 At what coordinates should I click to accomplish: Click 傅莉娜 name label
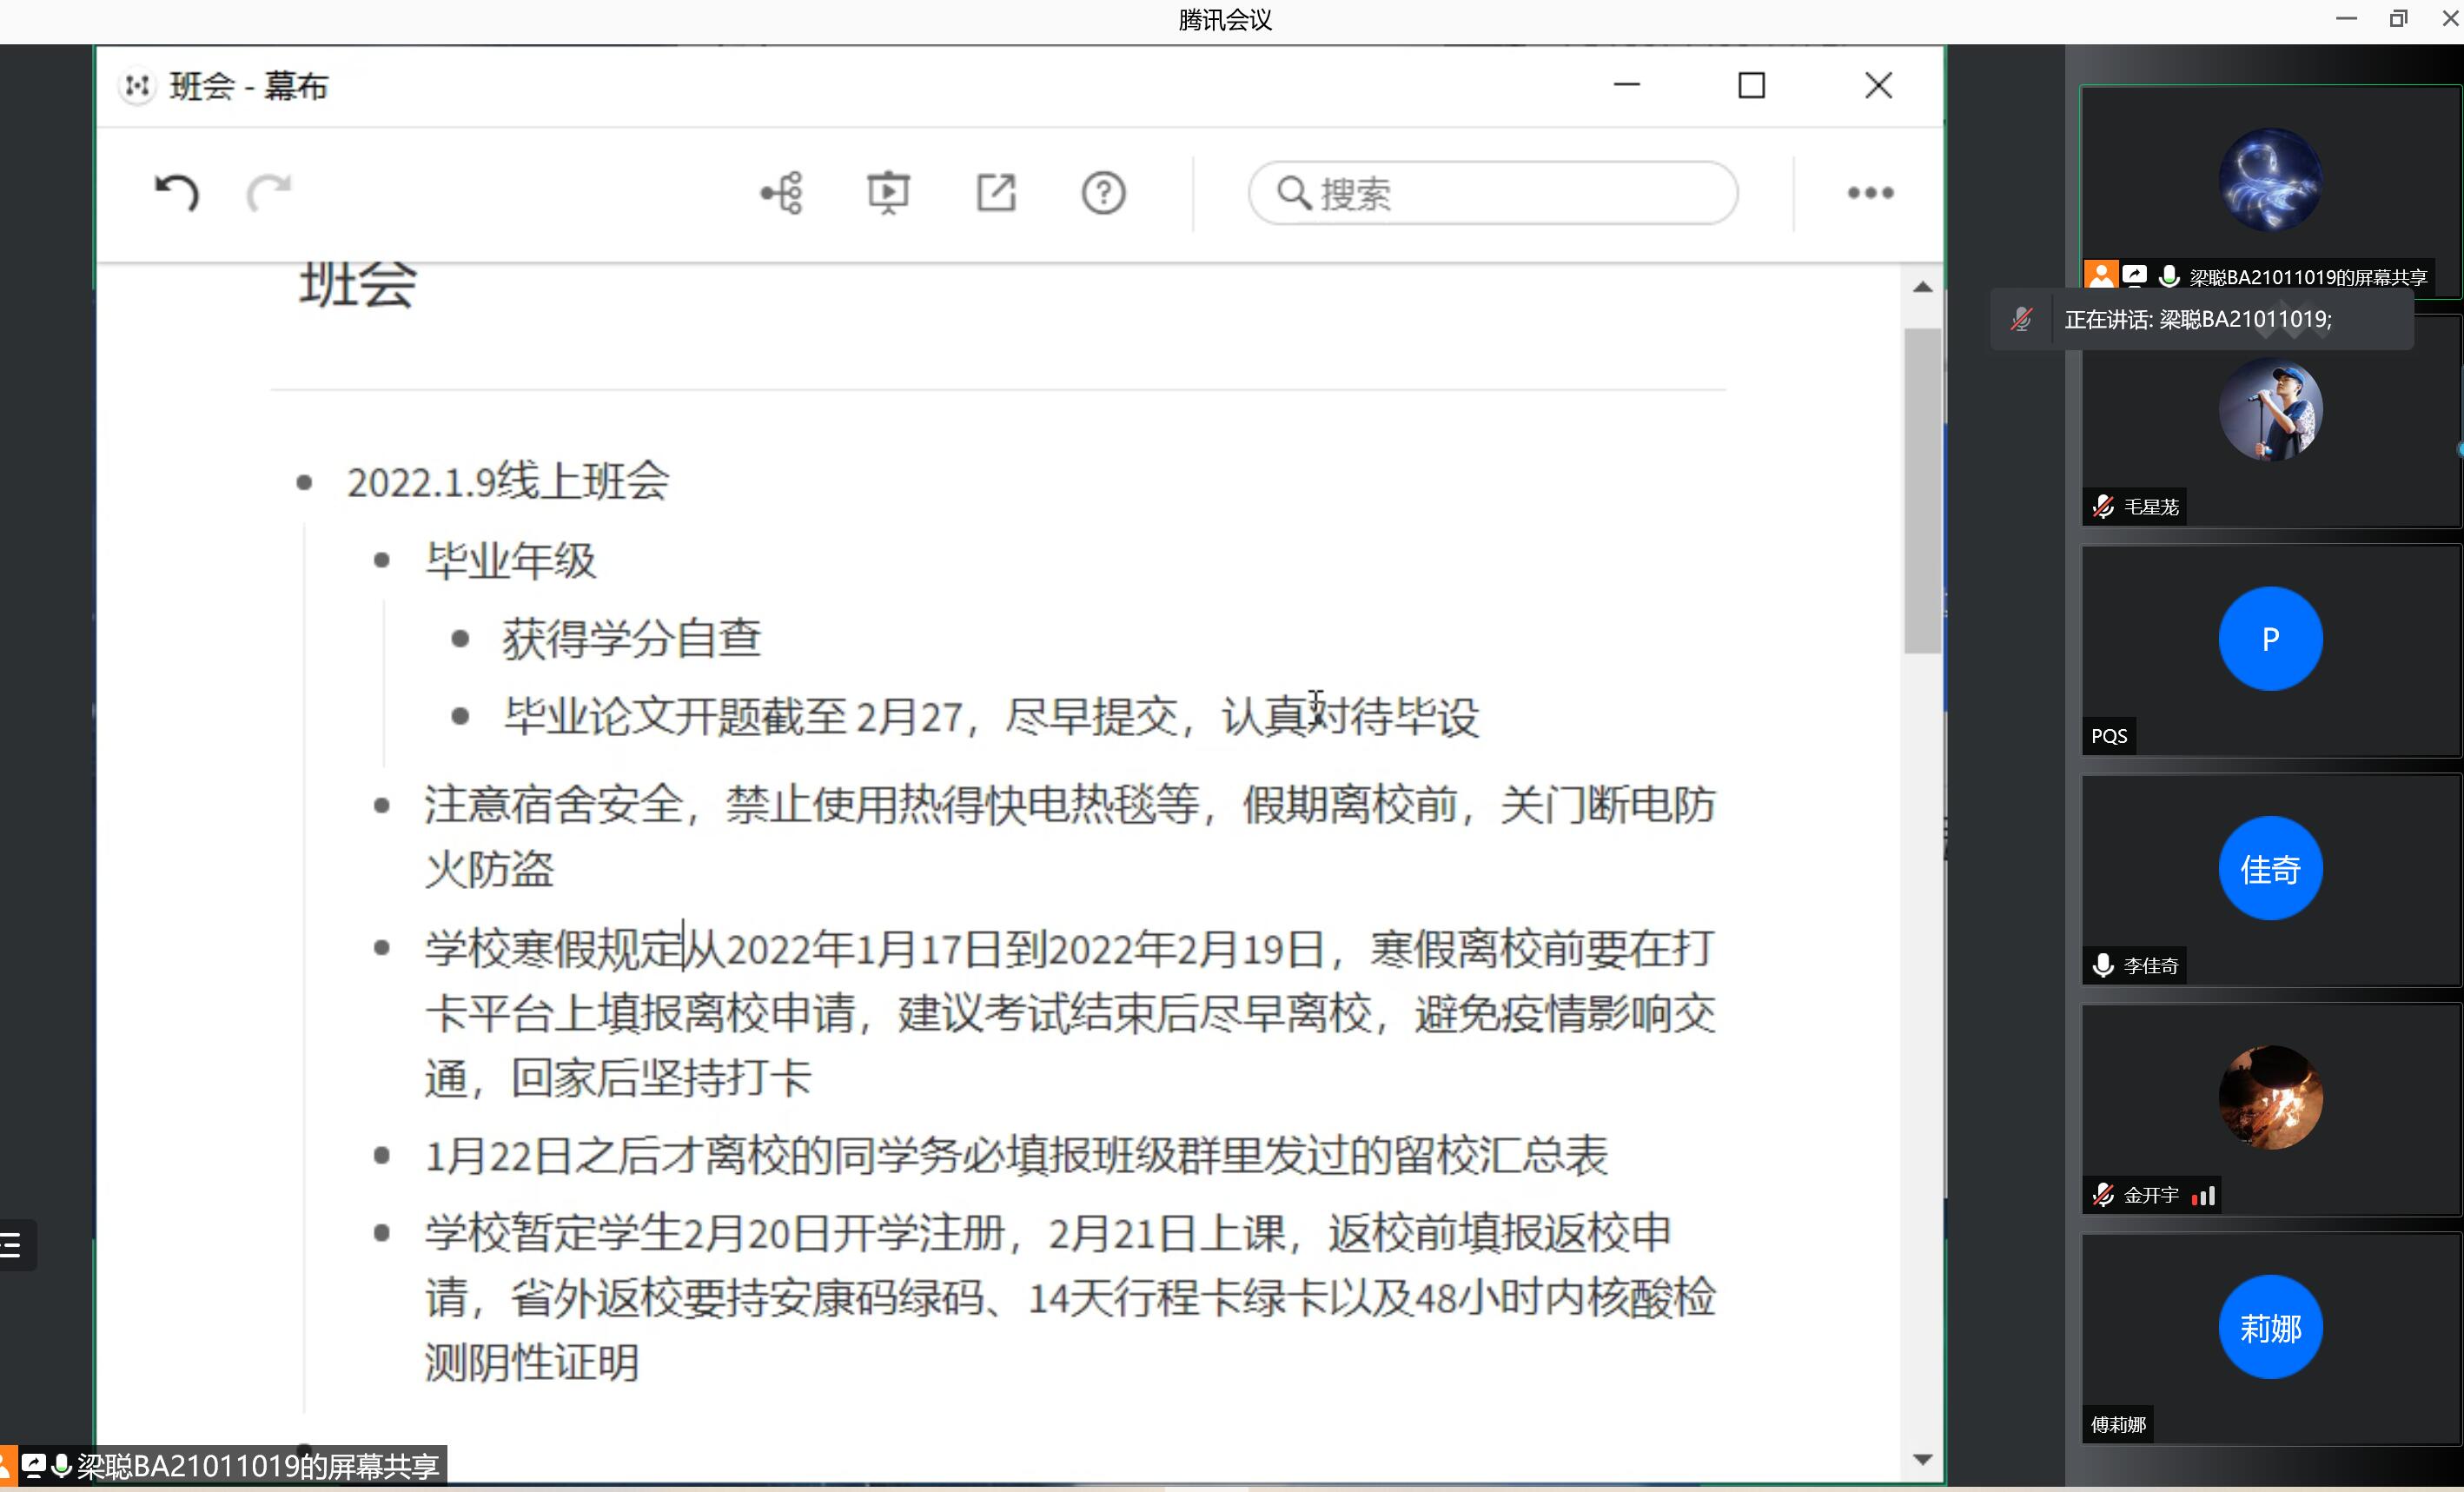point(2118,1425)
